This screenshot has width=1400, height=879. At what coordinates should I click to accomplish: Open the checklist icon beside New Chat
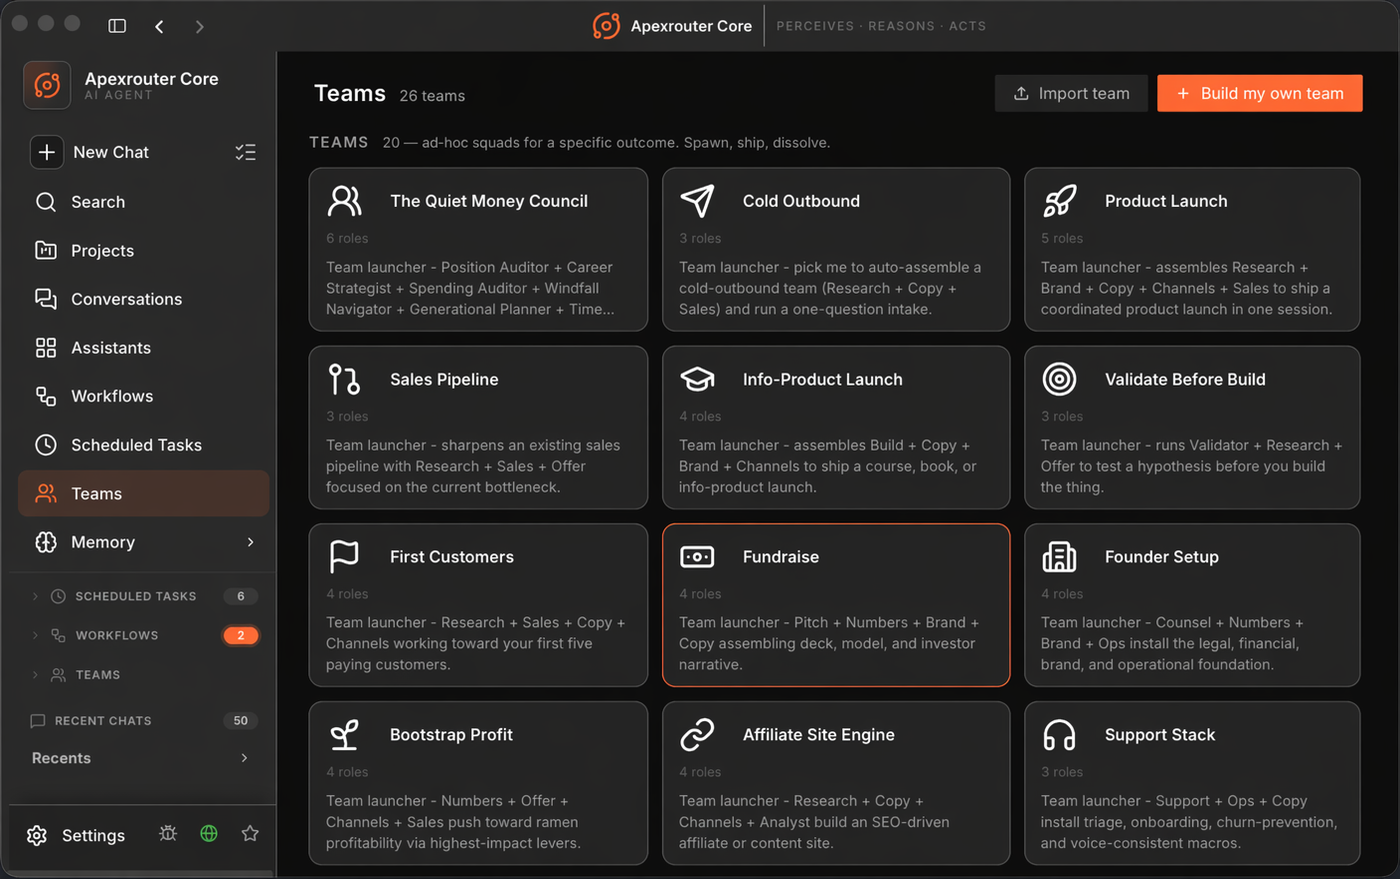245,152
